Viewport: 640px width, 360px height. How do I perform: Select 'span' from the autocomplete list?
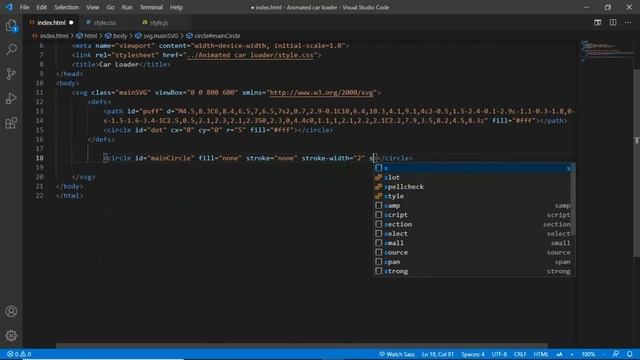473,262
